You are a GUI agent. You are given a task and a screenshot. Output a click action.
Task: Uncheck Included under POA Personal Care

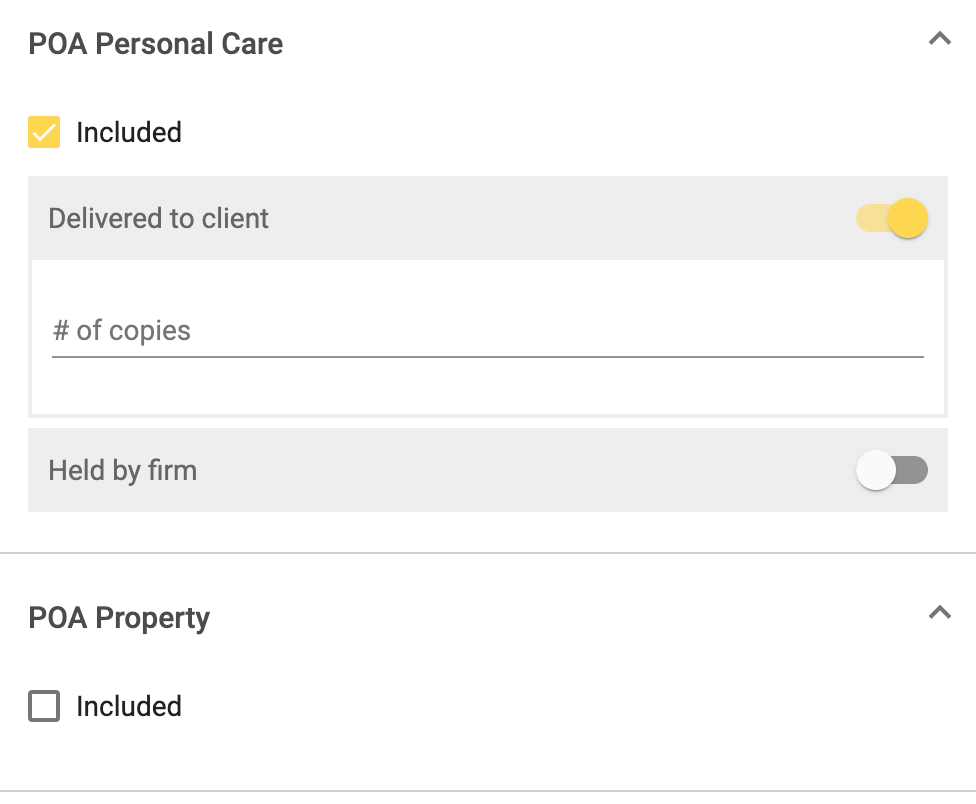[44, 132]
